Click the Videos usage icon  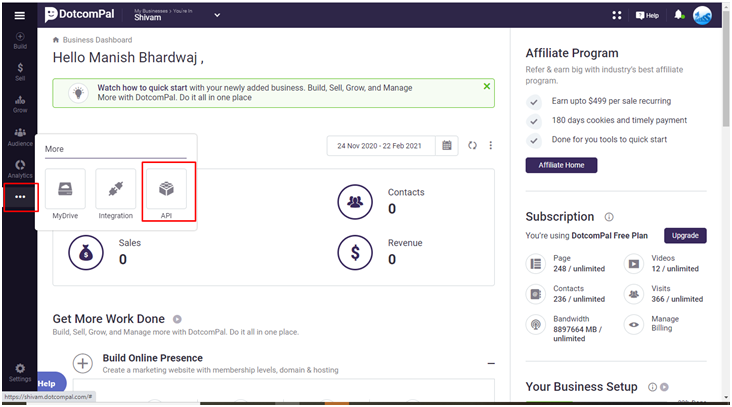634,264
